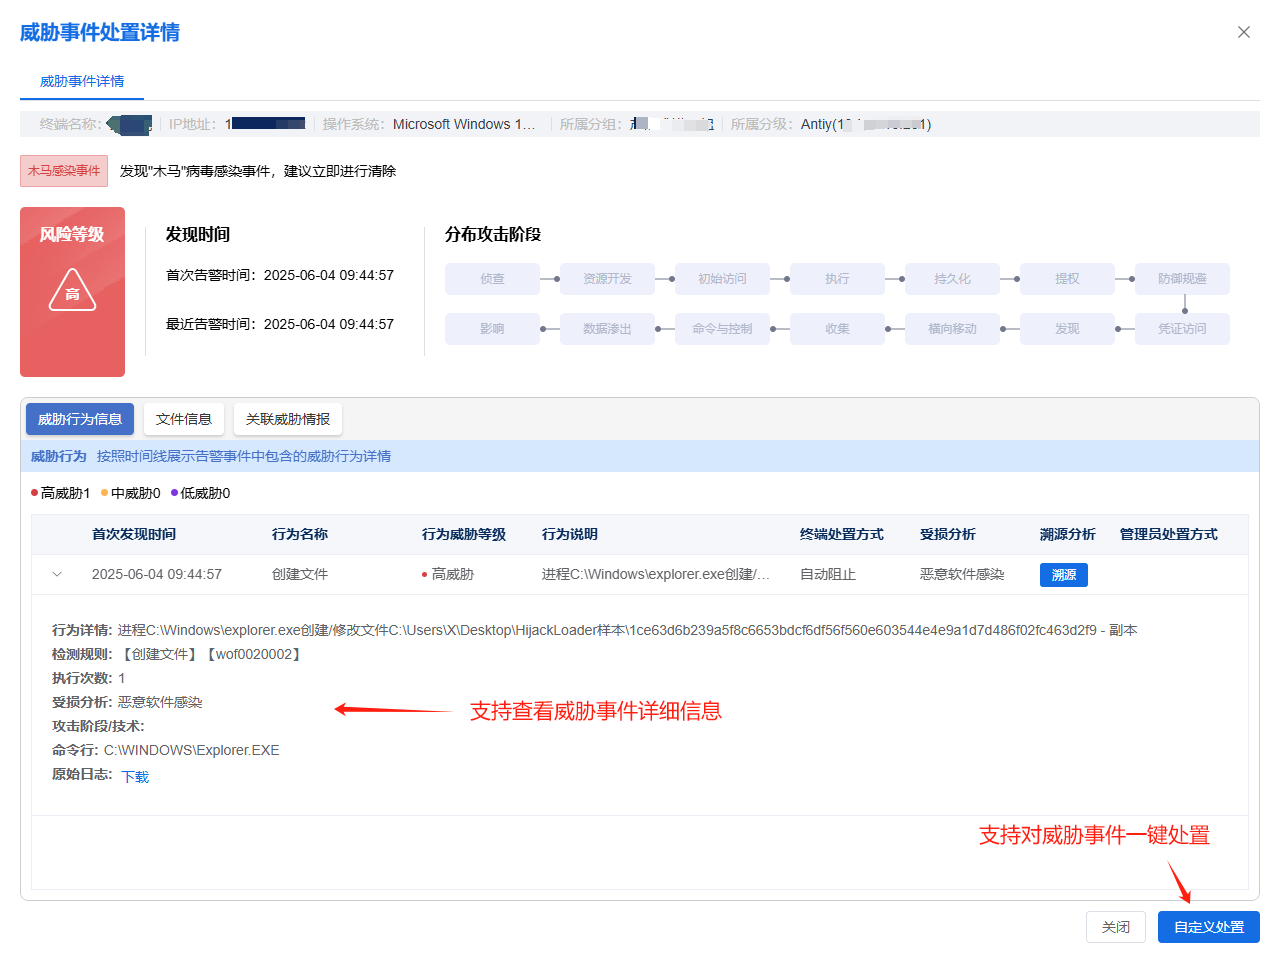Screen dimensions: 1280x963
Task: Select the 凭证访问 attack stage node
Action: coord(1182,329)
